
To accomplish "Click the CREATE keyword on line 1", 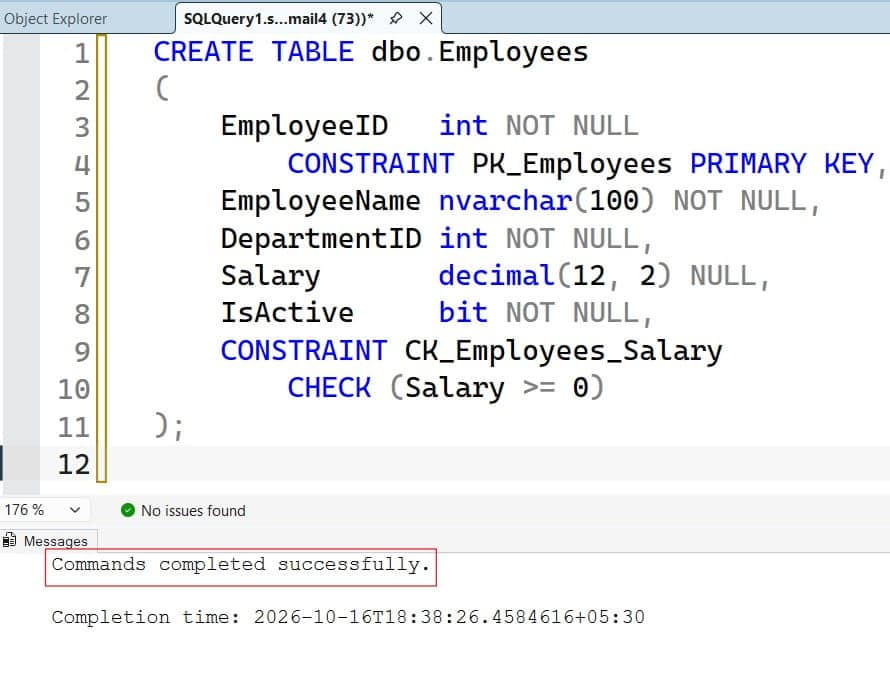I will pos(203,52).
